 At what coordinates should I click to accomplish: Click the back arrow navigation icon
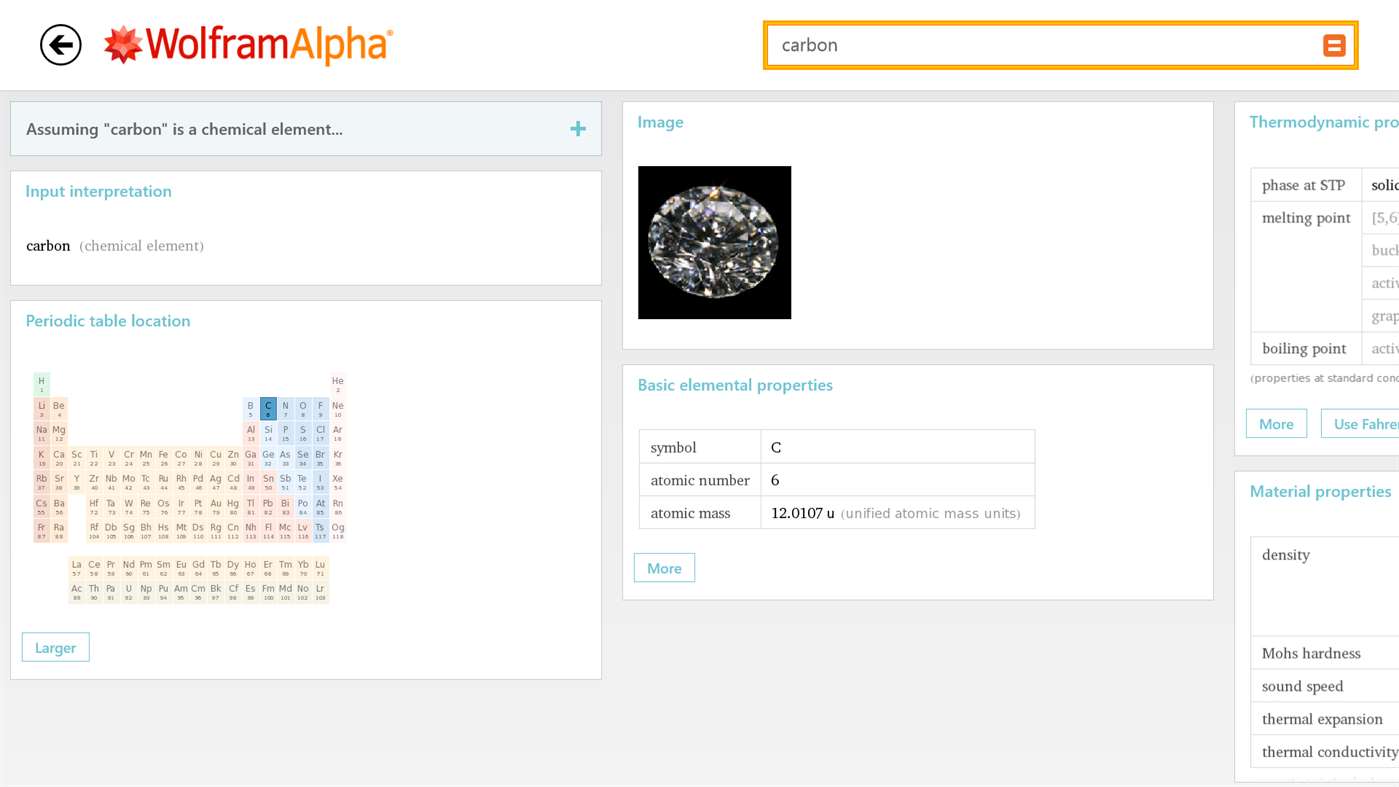[x=60, y=44]
